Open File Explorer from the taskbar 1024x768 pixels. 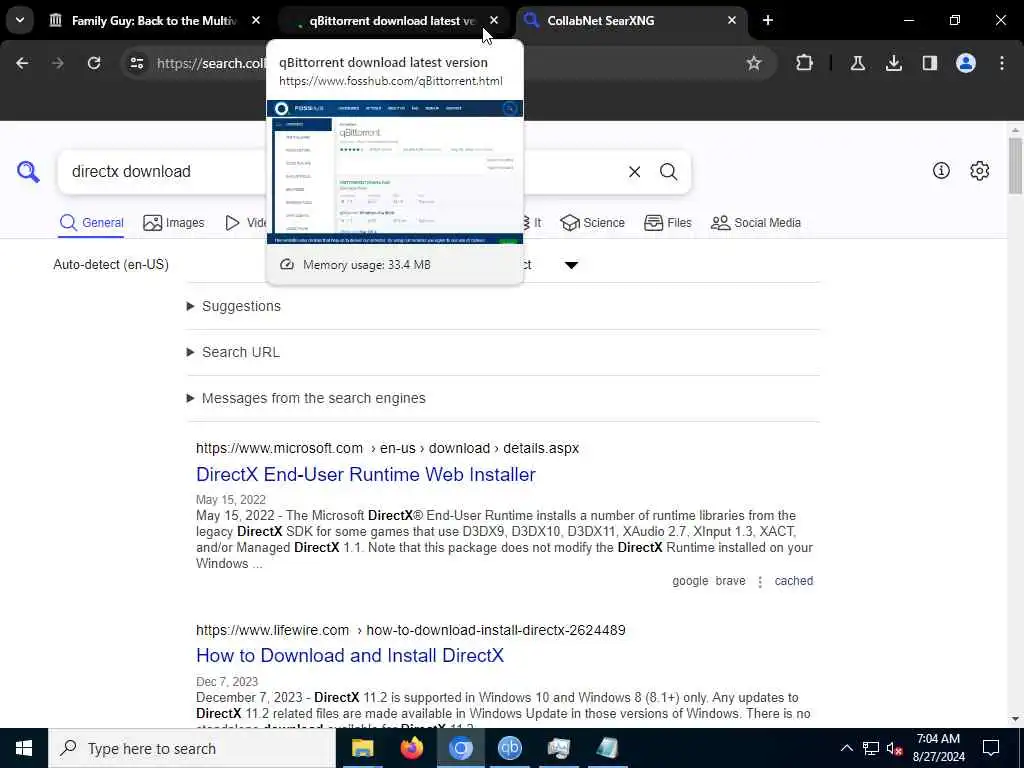point(362,748)
